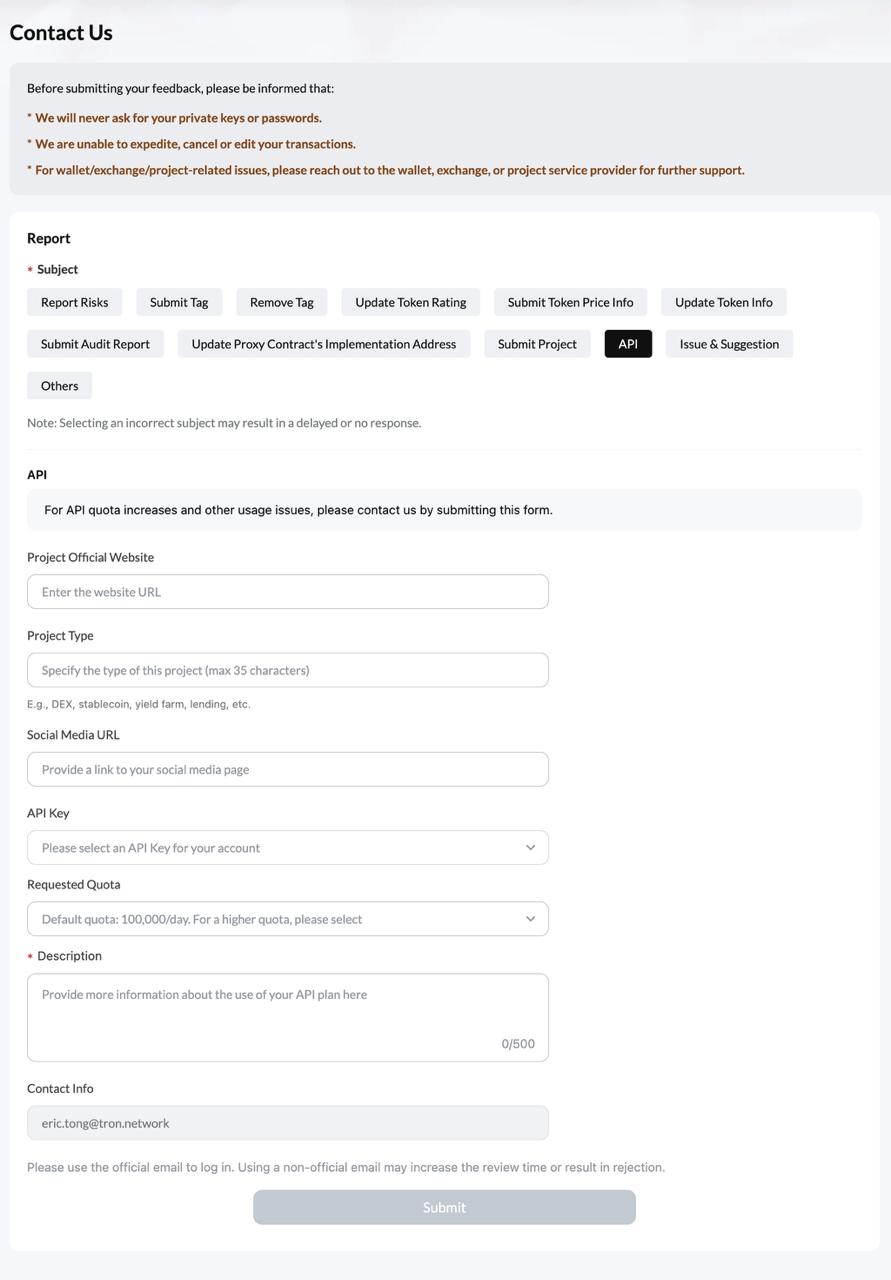Toggle the API subject selection

(x=627, y=343)
